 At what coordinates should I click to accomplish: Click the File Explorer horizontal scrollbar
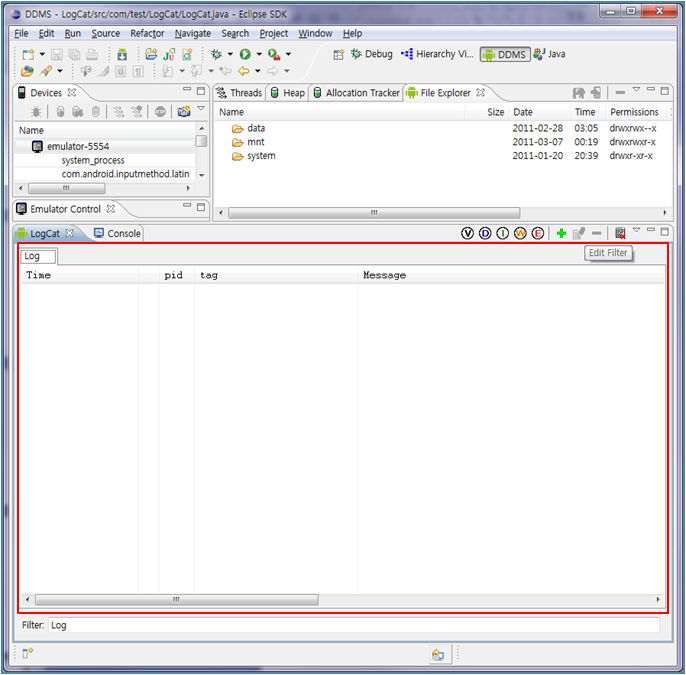(x=374, y=213)
